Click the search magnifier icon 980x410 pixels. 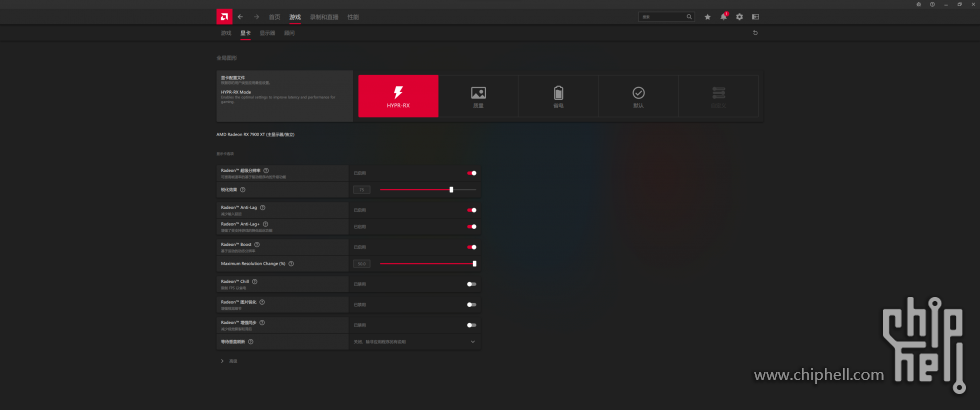pyautogui.click(x=689, y=17)
